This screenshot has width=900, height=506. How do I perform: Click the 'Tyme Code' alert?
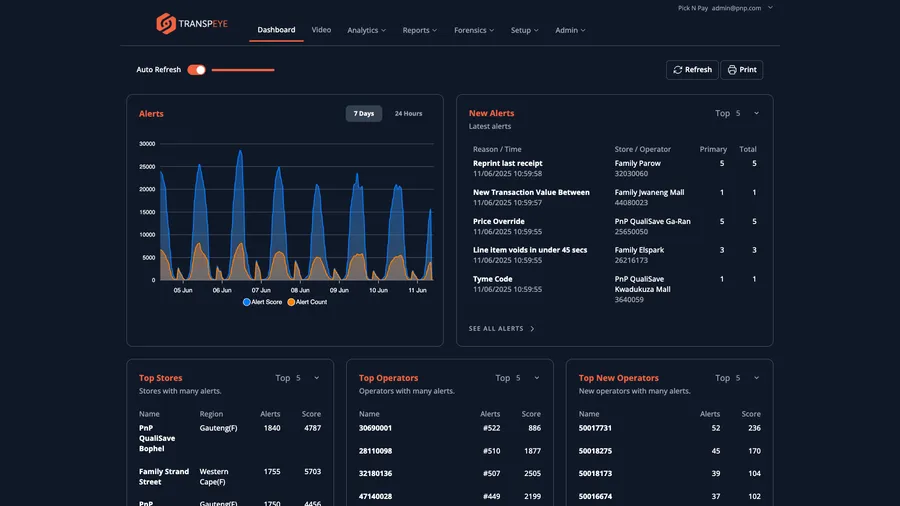click(492, 279)
